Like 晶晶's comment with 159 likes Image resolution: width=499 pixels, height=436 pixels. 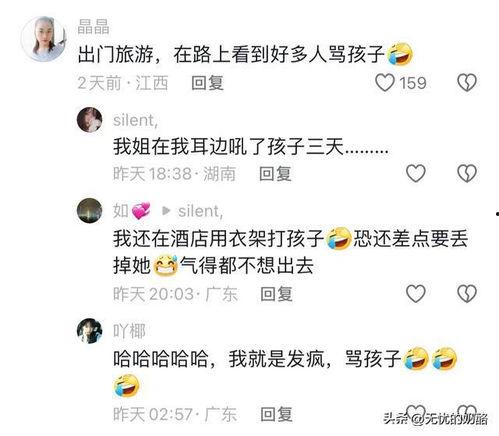click(x=385, y=83)
